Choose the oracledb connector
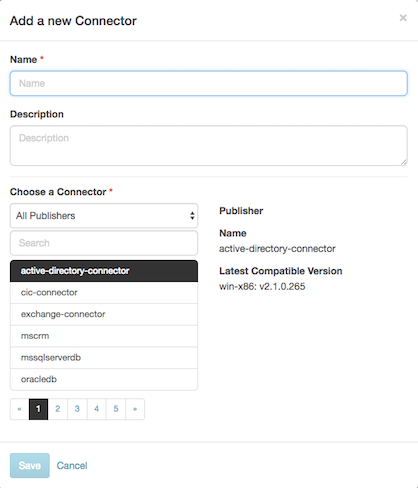The height and width of the screenshot is (488, 418). pyautogui.click(x=104, y=379)
